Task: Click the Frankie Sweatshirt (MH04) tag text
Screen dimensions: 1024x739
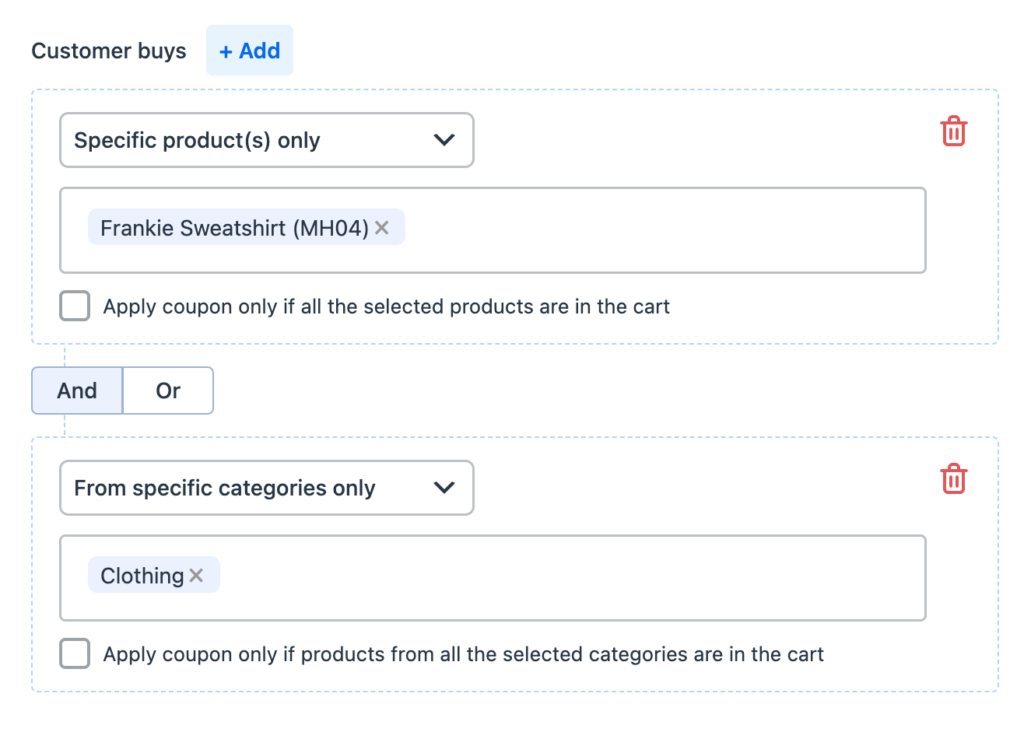Action: coord(234,228)
